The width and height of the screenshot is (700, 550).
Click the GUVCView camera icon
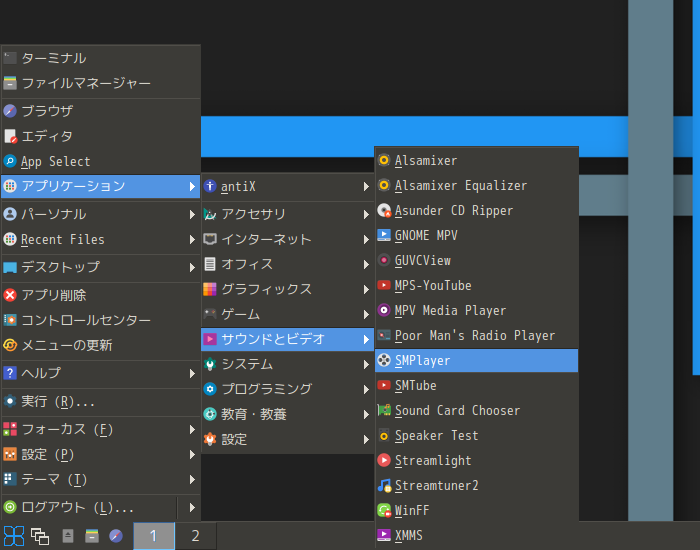coord(384,260)
